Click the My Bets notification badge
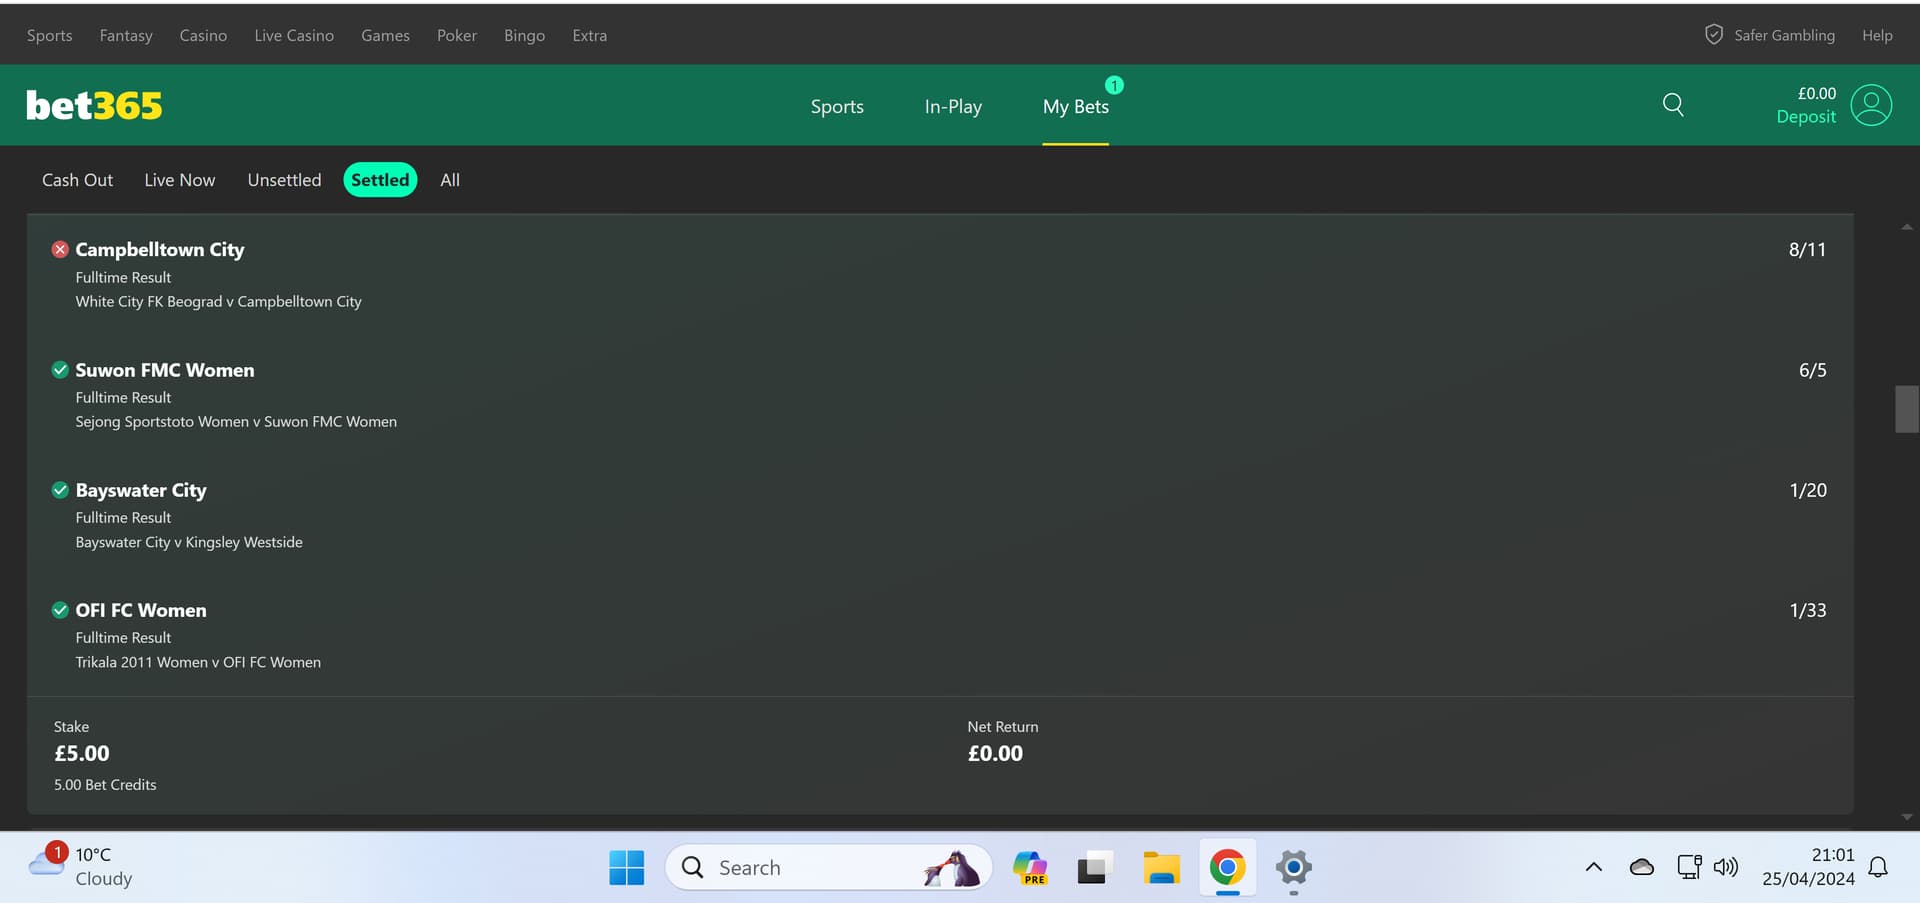This screenshot has width=1920, height=903. click(x=1114, y=85)
